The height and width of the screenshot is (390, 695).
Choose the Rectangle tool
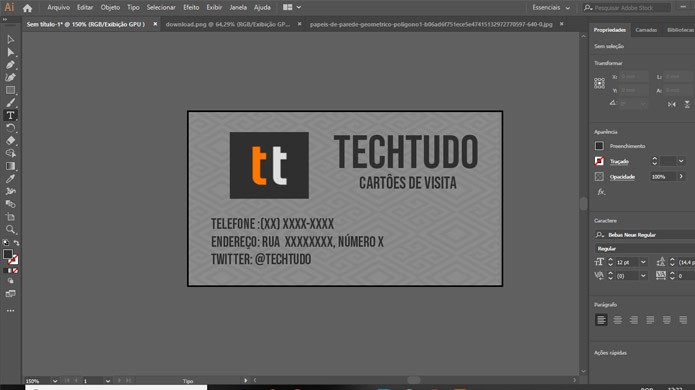pos(10,90)
